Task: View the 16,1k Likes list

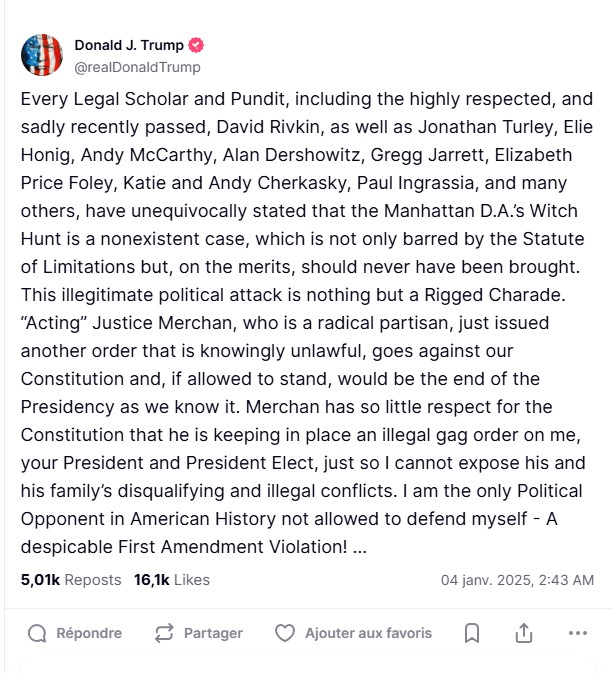Action: [172, 580]
